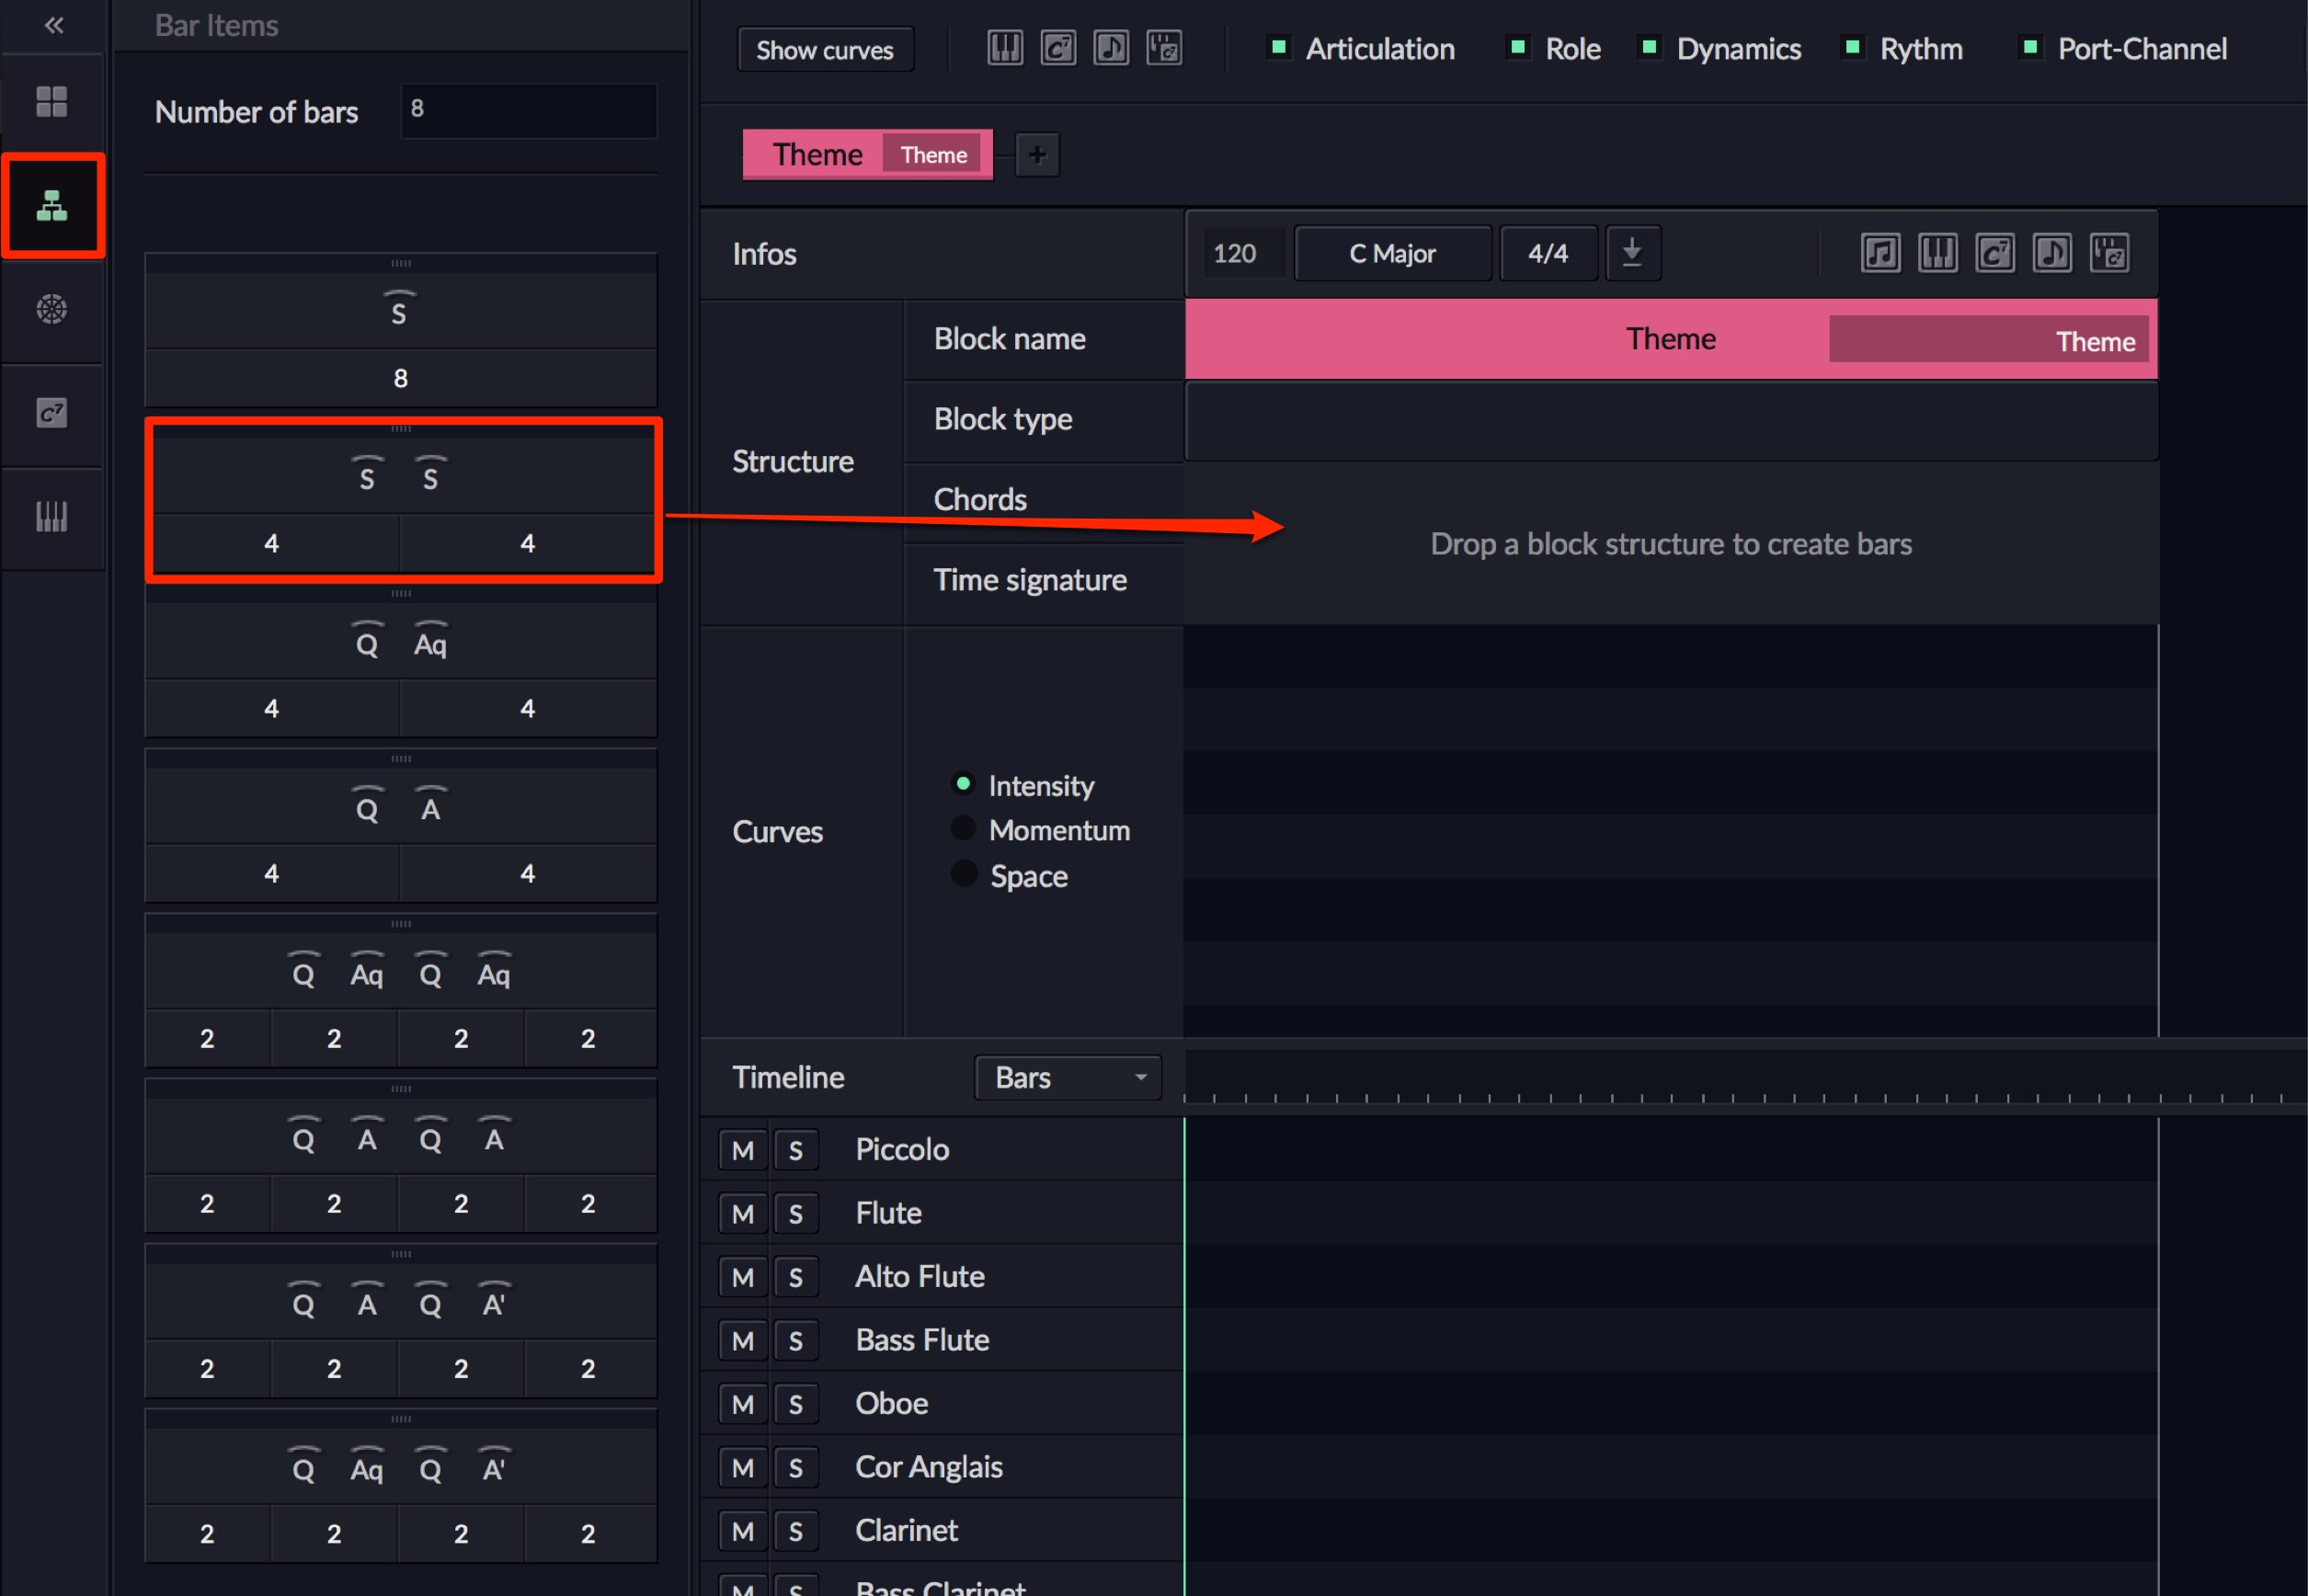Toggle the Dynamics checkbox
Image resolution: width=2308 pixels, height=1596 pixels.
(x=1650, y=46)
